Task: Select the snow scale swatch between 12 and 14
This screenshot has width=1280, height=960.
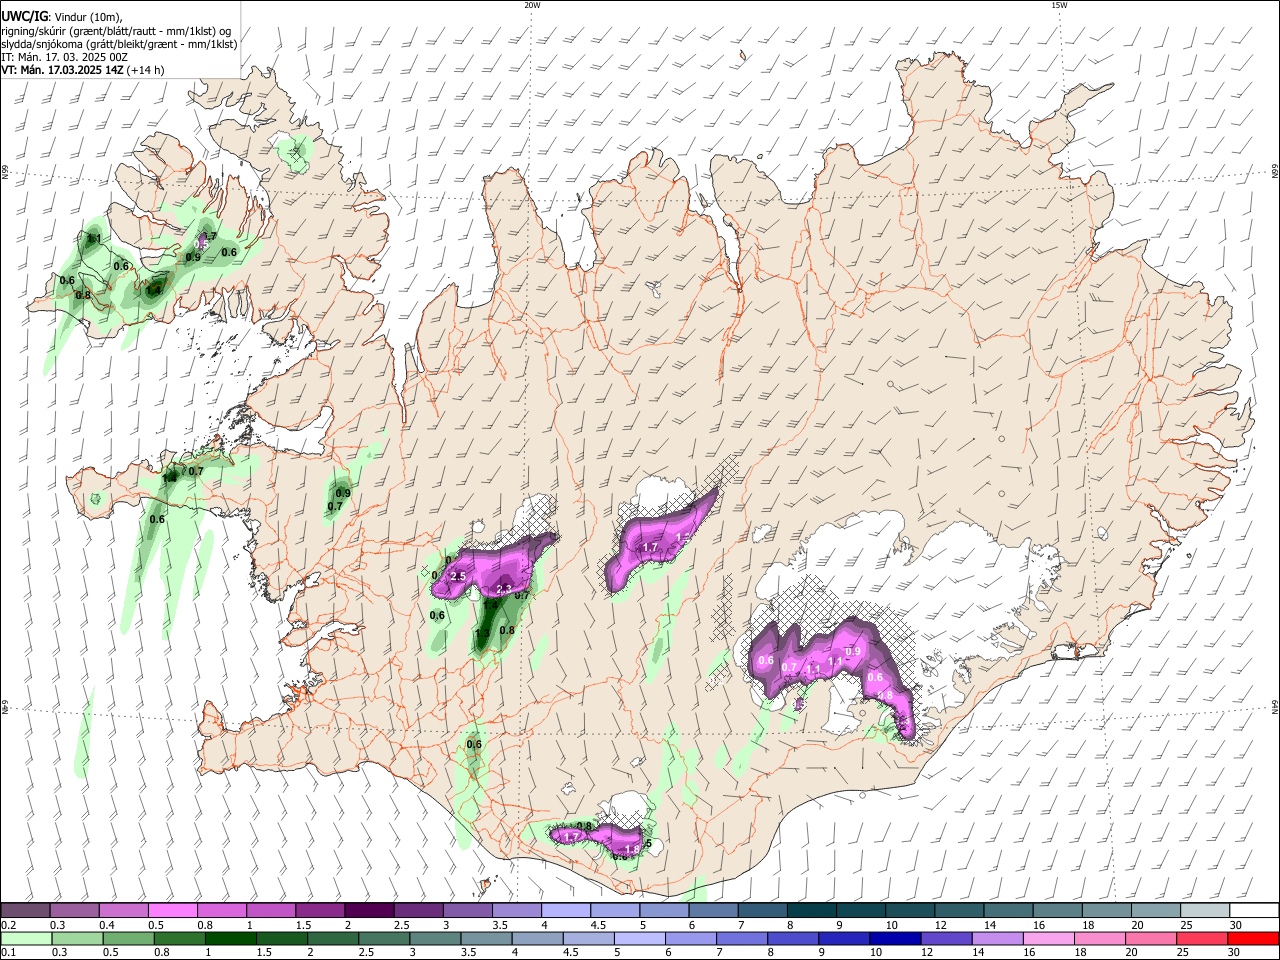Action: 959,910
